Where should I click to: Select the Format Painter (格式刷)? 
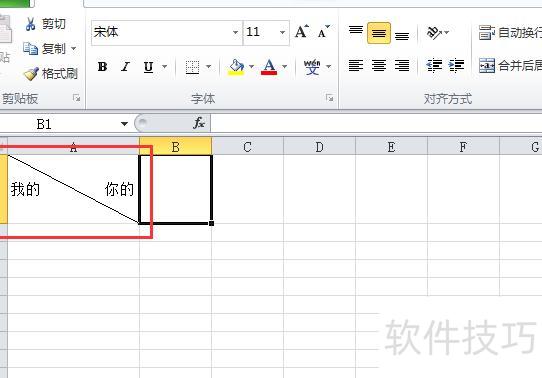point(50,74)
